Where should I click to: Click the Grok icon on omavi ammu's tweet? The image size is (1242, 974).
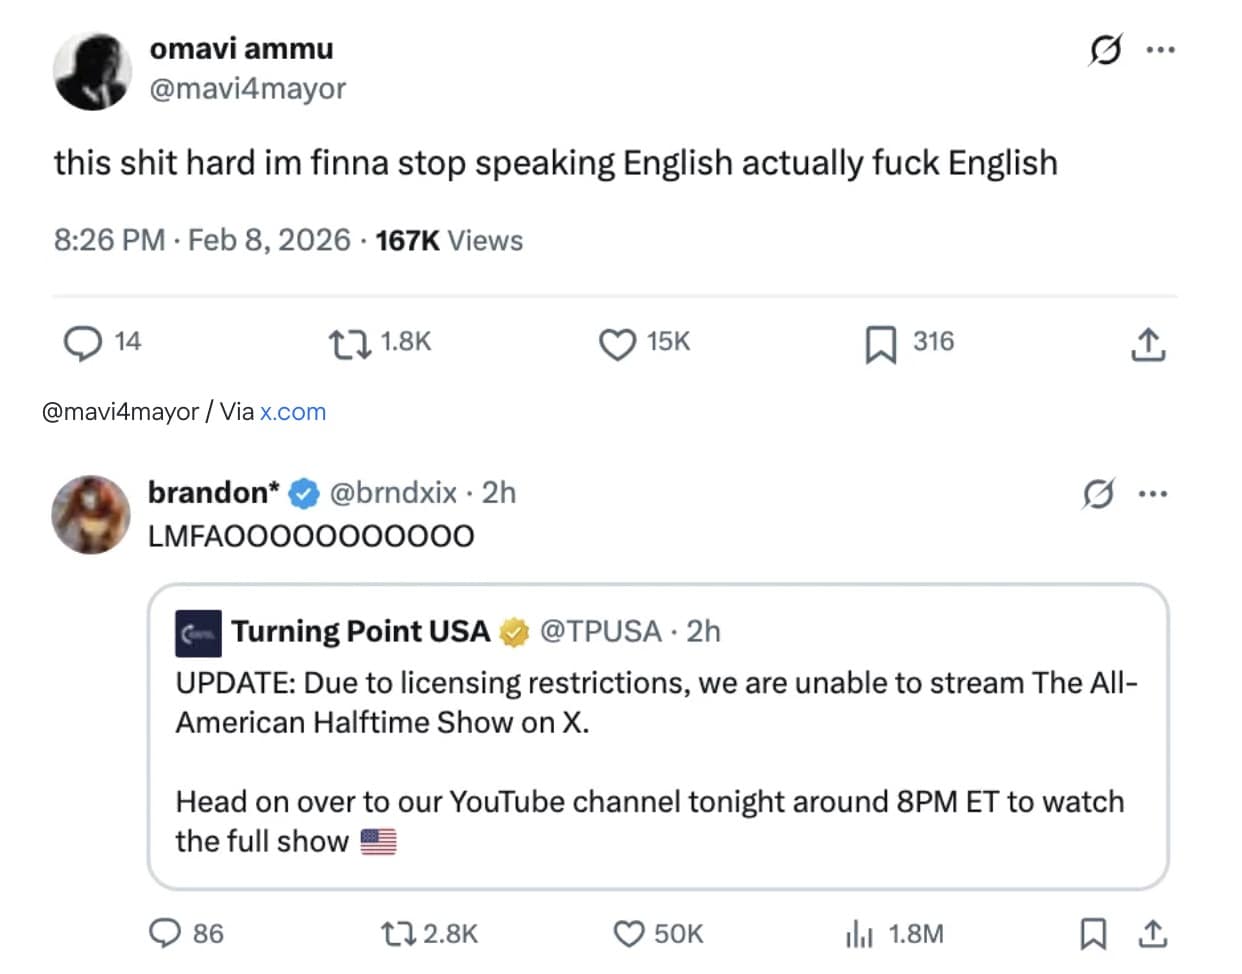click(1105, 49)
